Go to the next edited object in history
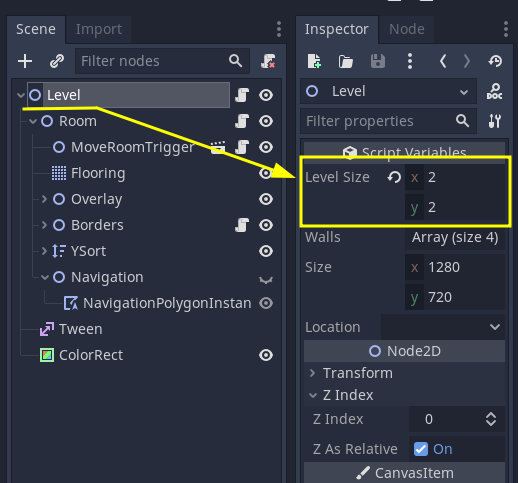 (x=467, y=61)
